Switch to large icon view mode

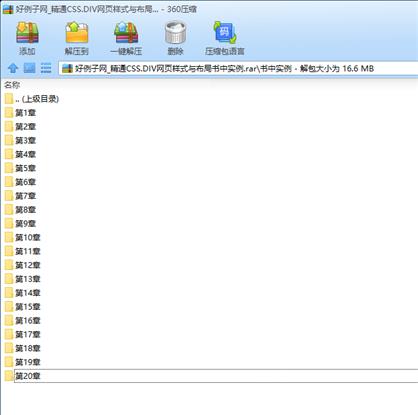(29, 68)
